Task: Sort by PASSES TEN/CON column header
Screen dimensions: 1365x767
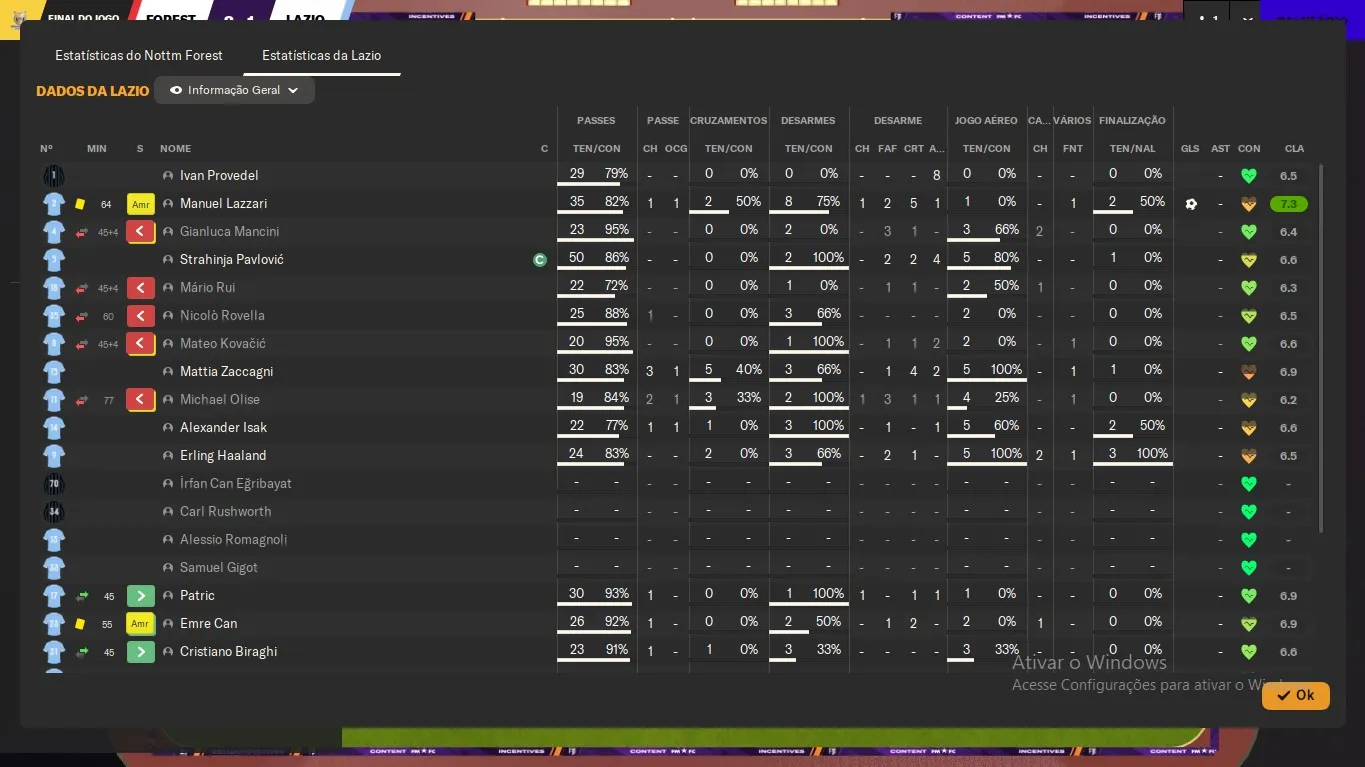Action: (x=596, y=149)
